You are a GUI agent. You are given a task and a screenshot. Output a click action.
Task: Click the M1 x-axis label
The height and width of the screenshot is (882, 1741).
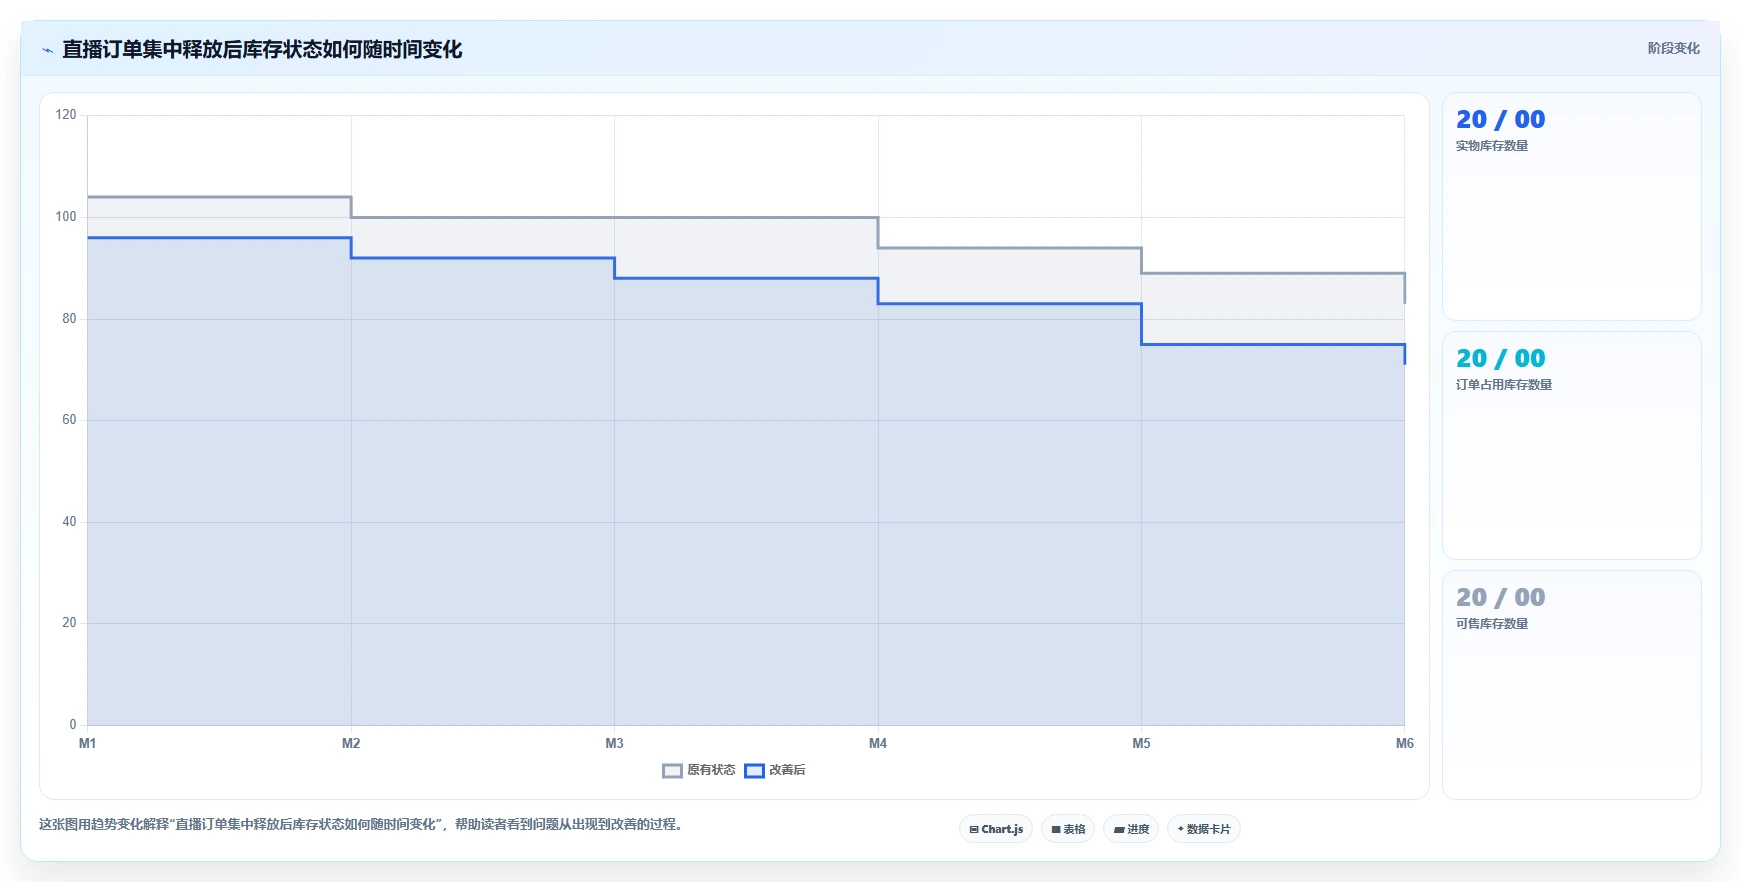pos(87,743)
